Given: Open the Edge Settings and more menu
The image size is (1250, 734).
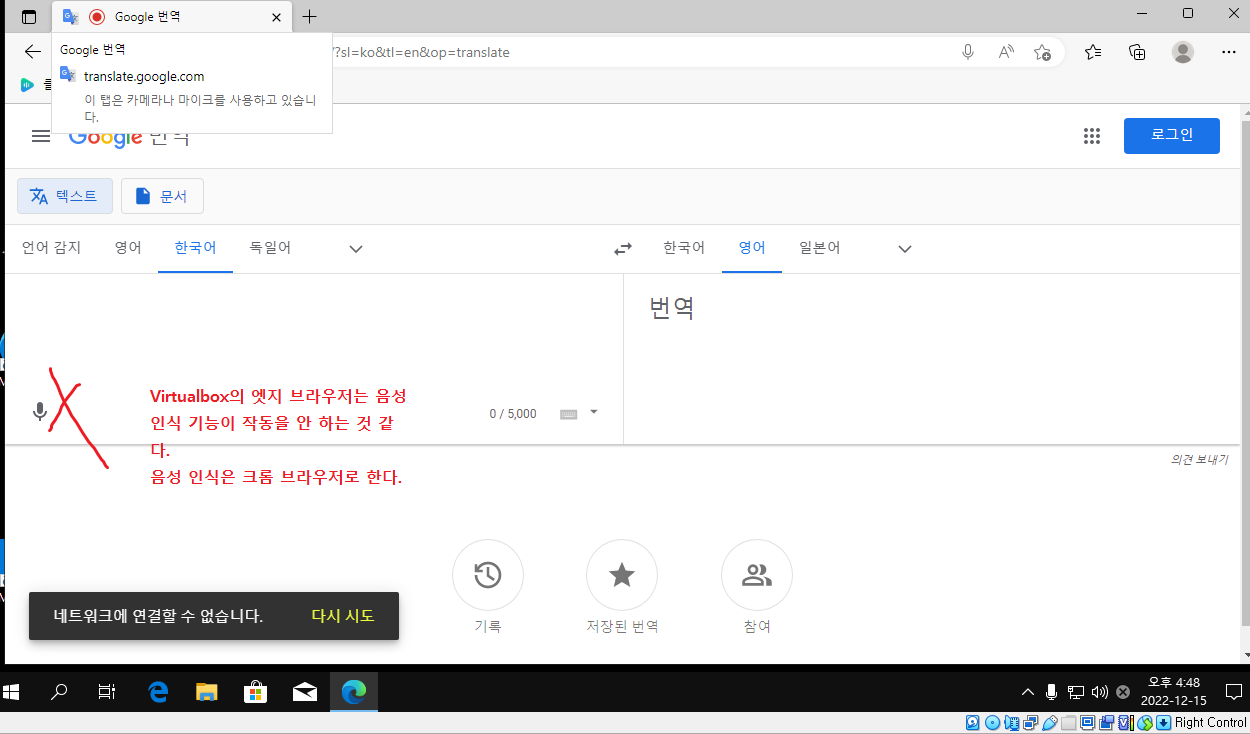Looking at the screenshot, I should 1229,52.
